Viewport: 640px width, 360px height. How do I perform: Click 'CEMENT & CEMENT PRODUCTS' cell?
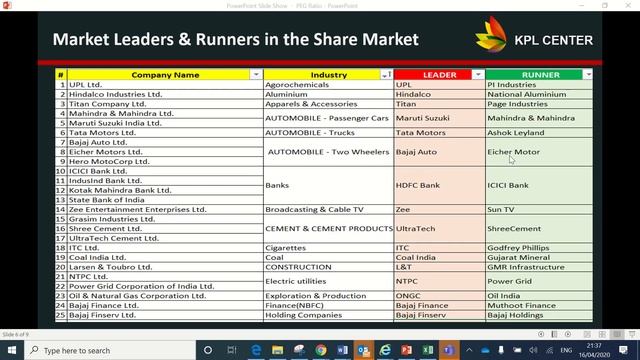(329, 229)
